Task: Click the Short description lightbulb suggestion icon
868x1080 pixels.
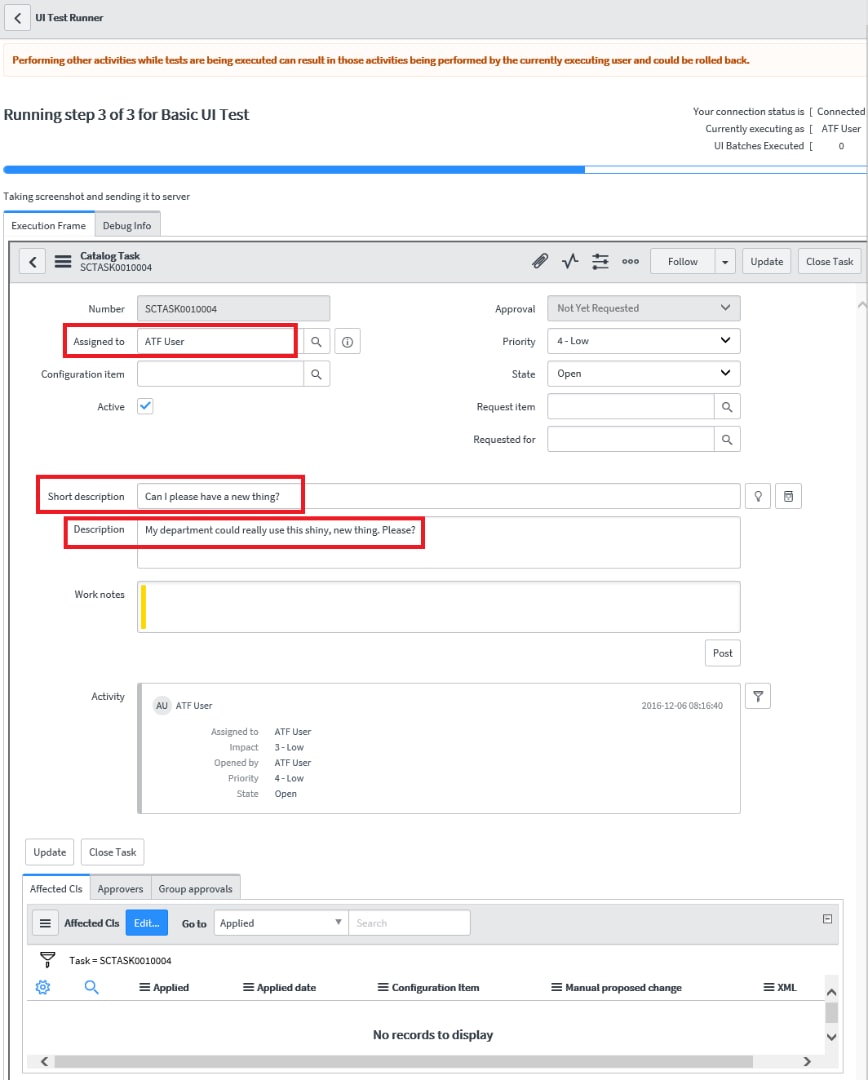Action: pos(758,496)
